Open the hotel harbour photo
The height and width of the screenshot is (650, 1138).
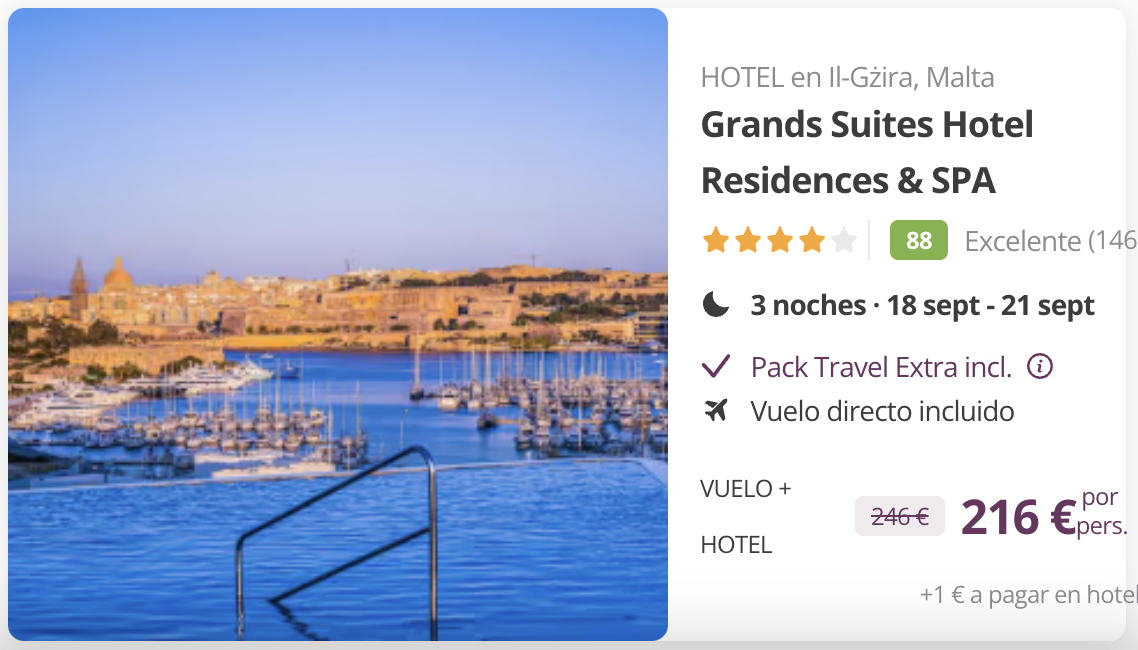[x=338, y=324]
